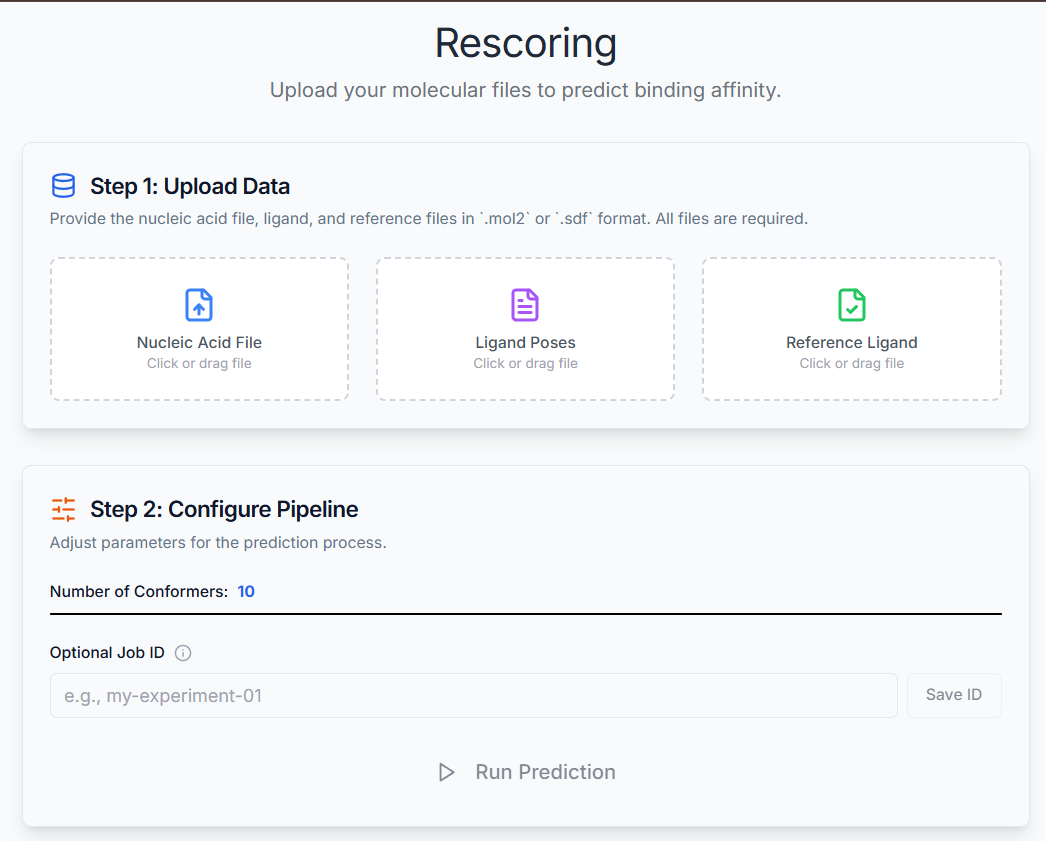
Task: Click the Reference Ligand upload card
Action: [x=851, y=328]
